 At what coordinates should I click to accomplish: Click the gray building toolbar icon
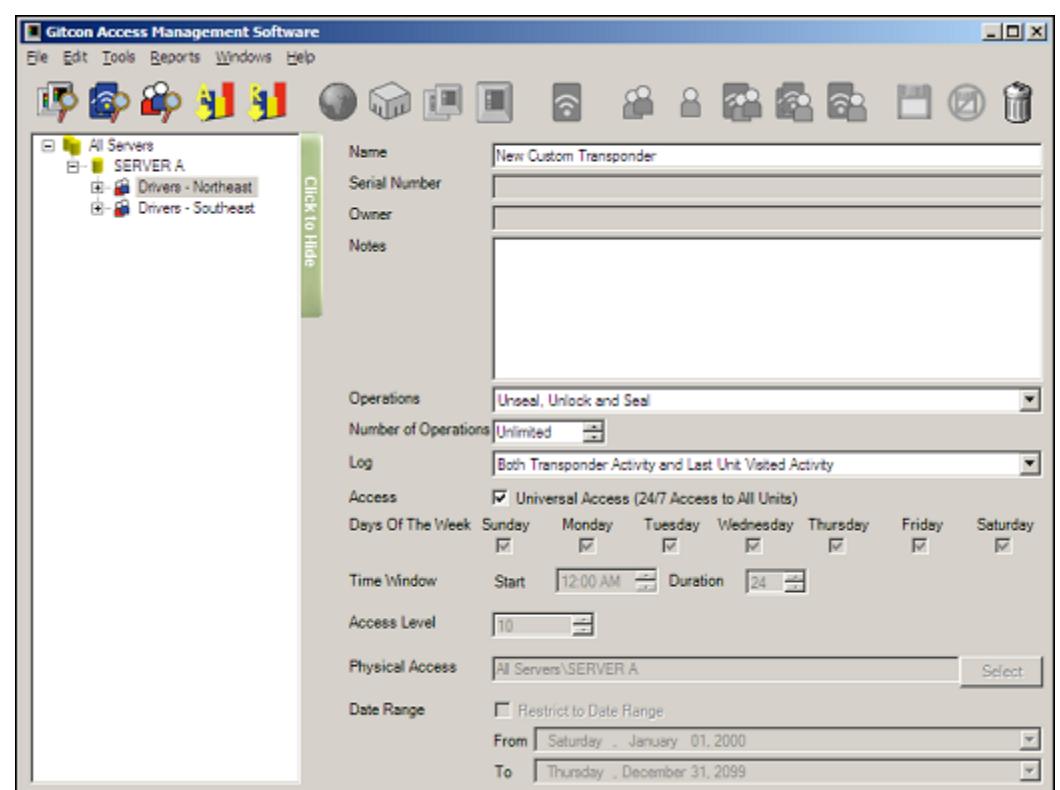click(x=389, y=102)
